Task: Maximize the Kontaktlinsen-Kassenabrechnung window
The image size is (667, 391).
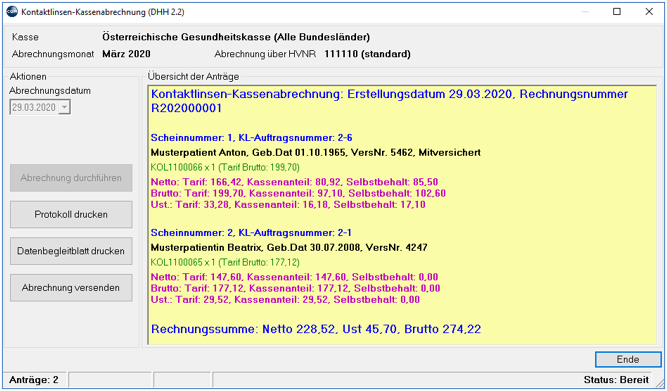Action: tap(617, 12)
